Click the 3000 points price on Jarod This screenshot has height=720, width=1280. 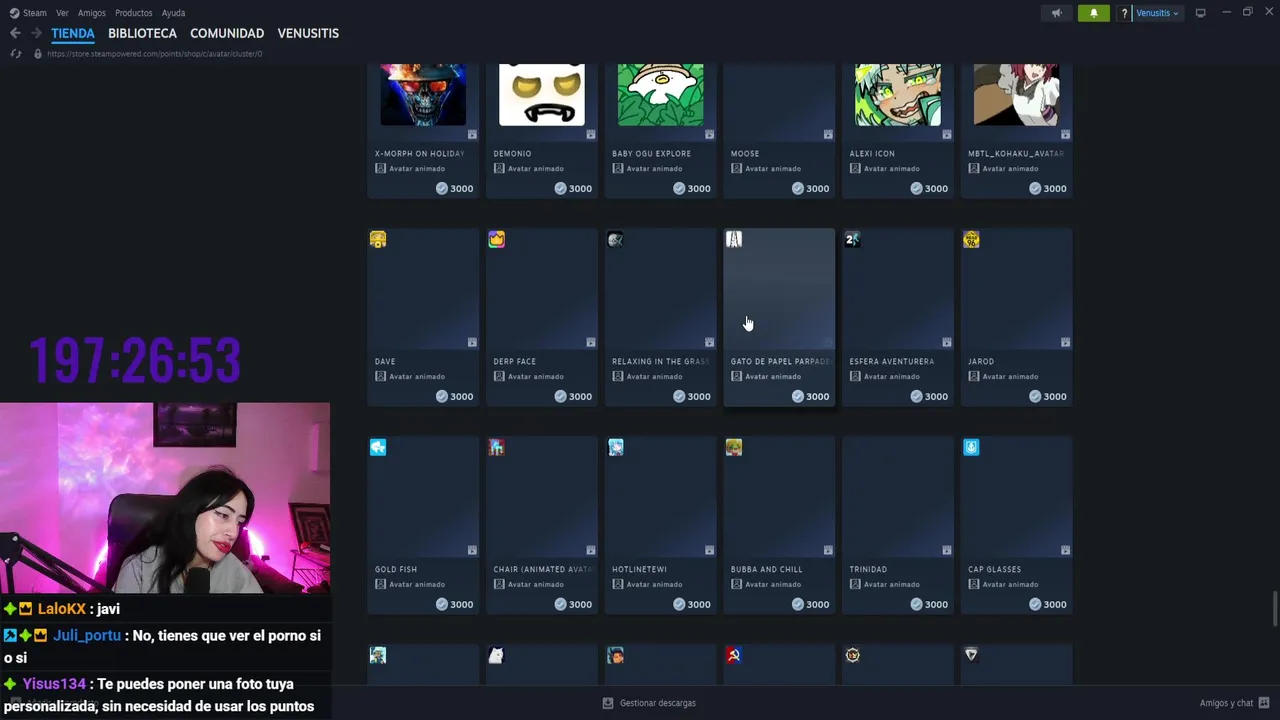pyautogui.click(x=1048, y=396)
